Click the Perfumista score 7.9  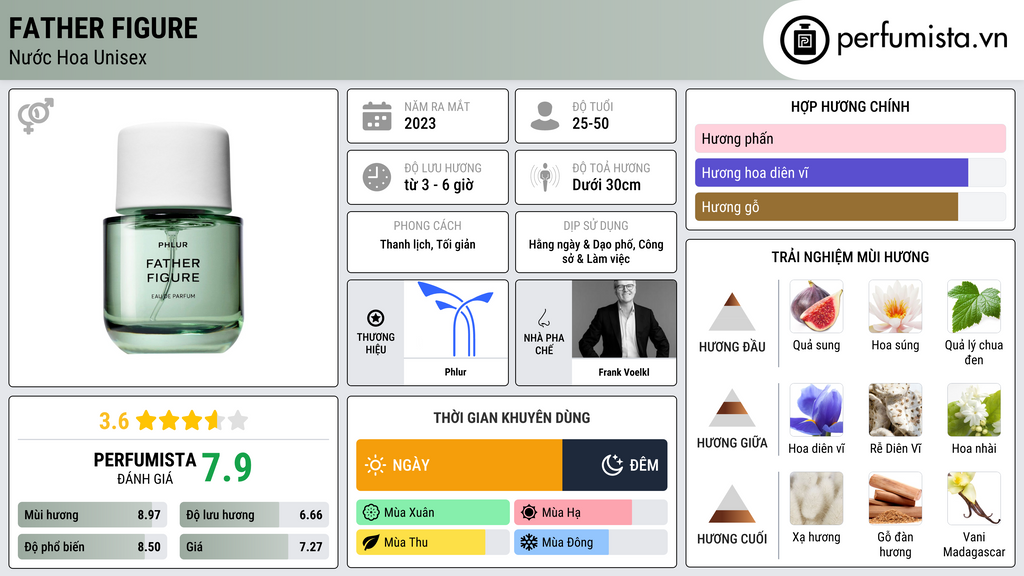(226, 468)
